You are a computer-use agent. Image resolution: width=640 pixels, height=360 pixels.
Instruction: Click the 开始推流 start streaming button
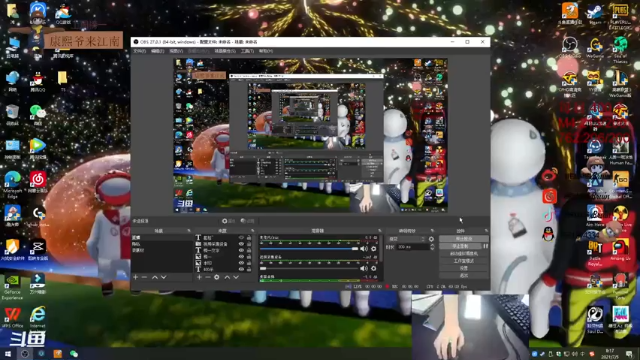coord(464,239)
